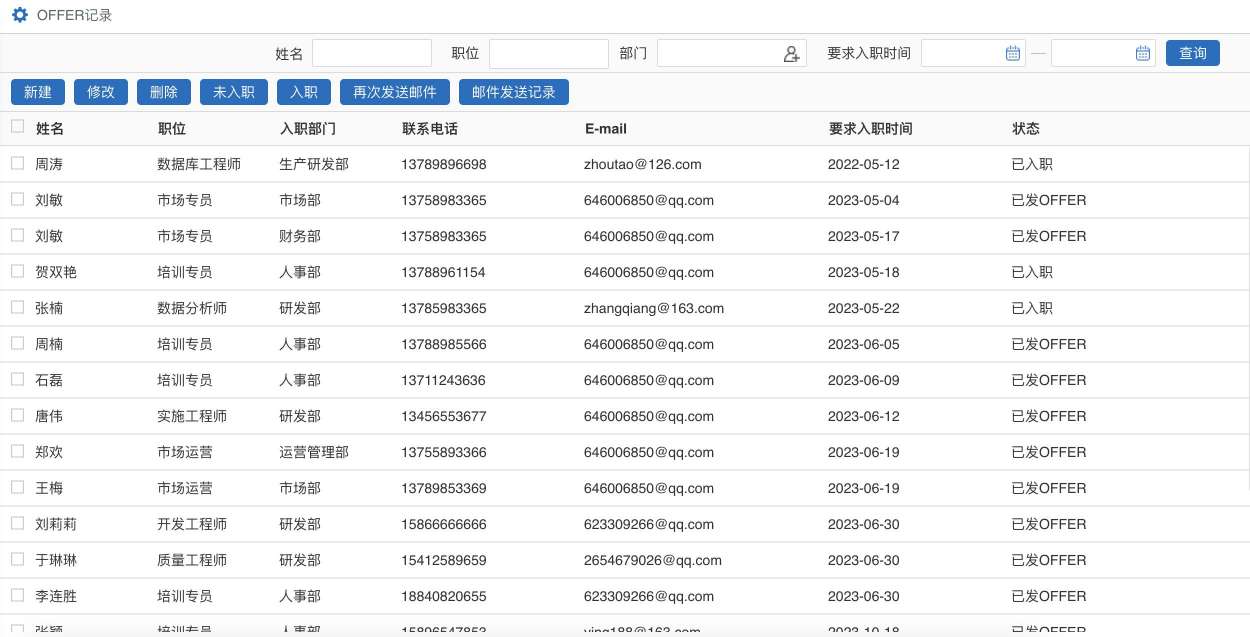Open 邮件发送记录
Screen dimensions: 1250x637
(x=513, y=92)
